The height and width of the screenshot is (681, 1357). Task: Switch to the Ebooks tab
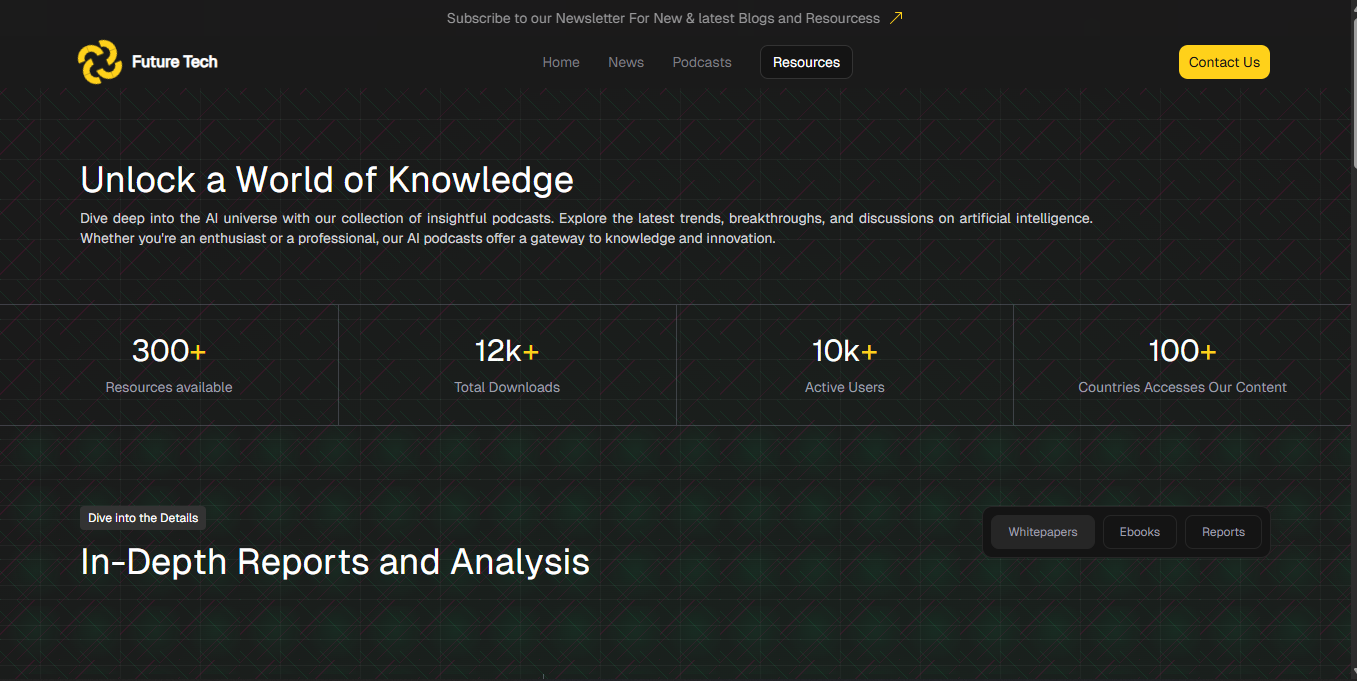pos(1140,532)
